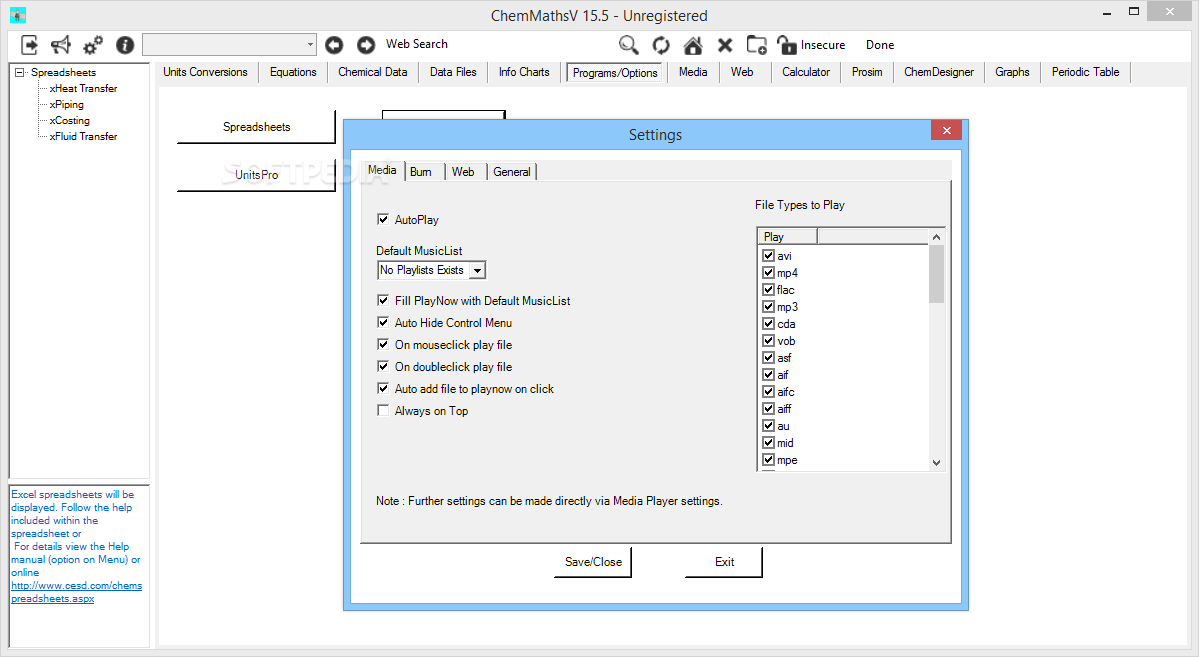Click the refresh icon

coord(661,45)
